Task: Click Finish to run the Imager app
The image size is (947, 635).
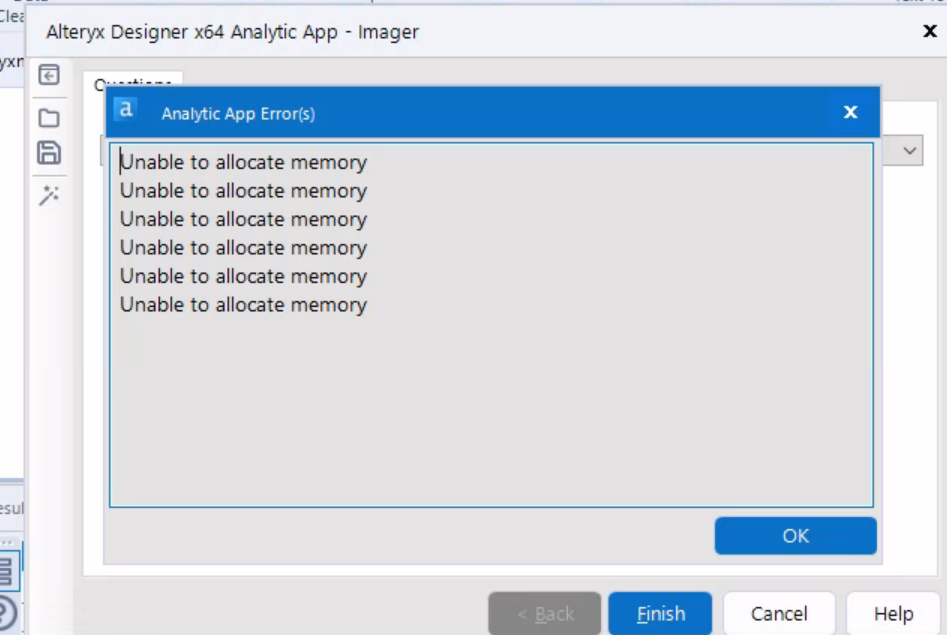Action: [x=659, y=613]
